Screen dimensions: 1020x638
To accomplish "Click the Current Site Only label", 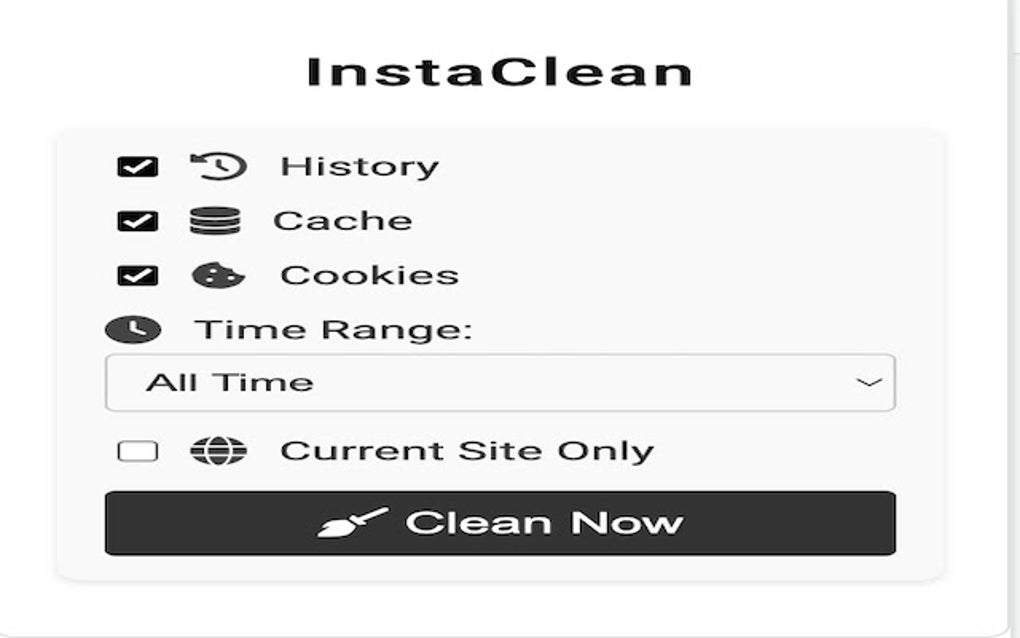I will click(467, 451).
